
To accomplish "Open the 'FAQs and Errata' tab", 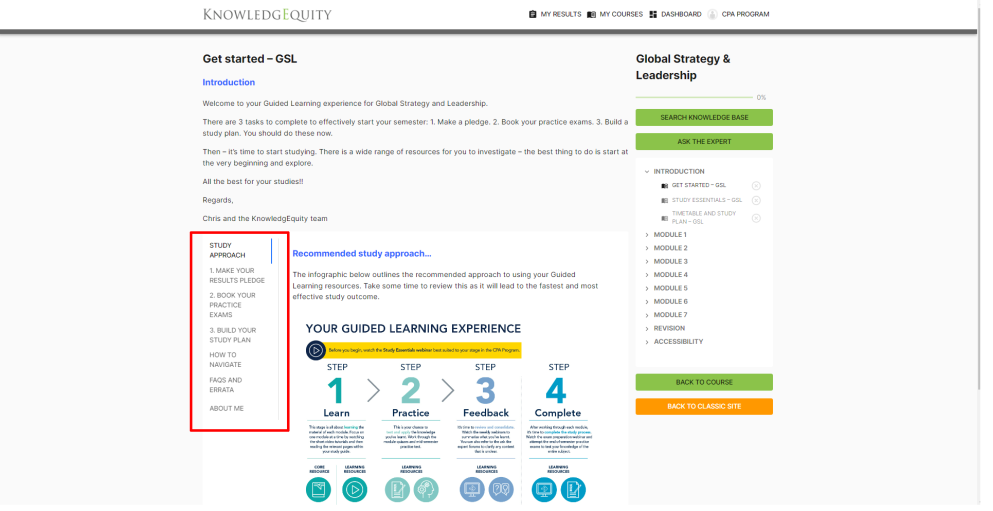I will pos(225,384).
